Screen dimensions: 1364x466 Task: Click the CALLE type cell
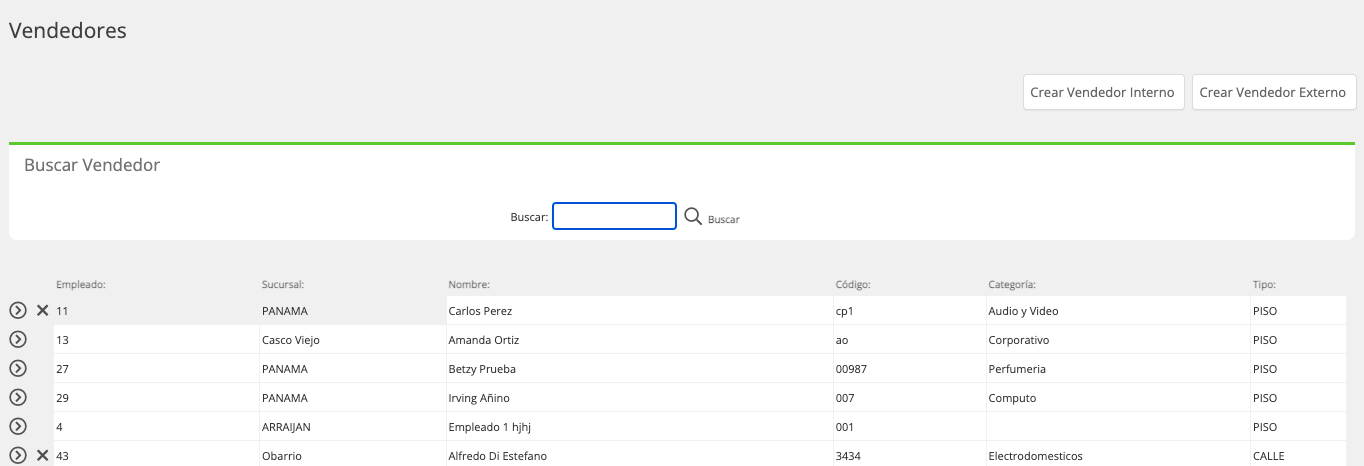(x=1297, y=456)
